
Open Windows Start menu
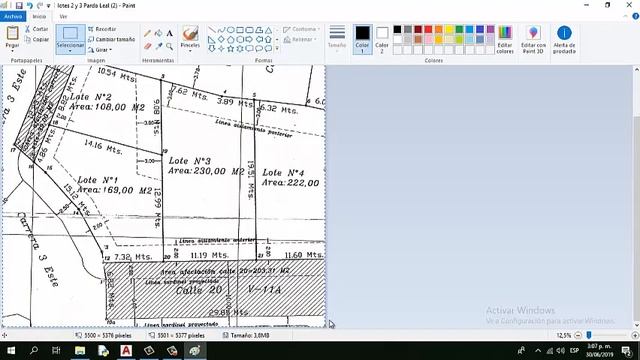tap(11, 351)
